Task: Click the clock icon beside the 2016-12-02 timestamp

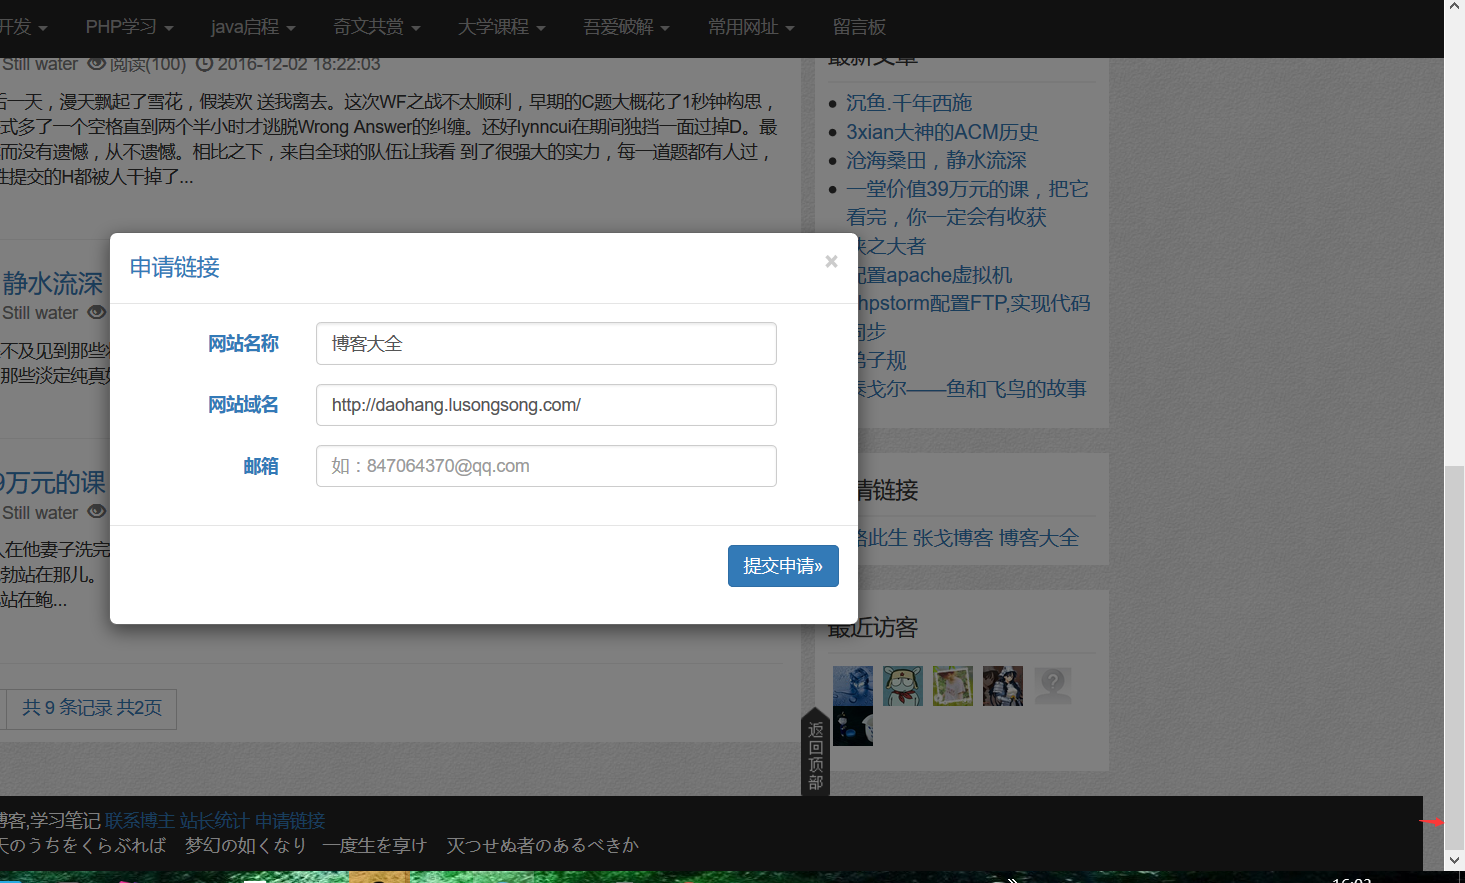Action: click(205, 63)
